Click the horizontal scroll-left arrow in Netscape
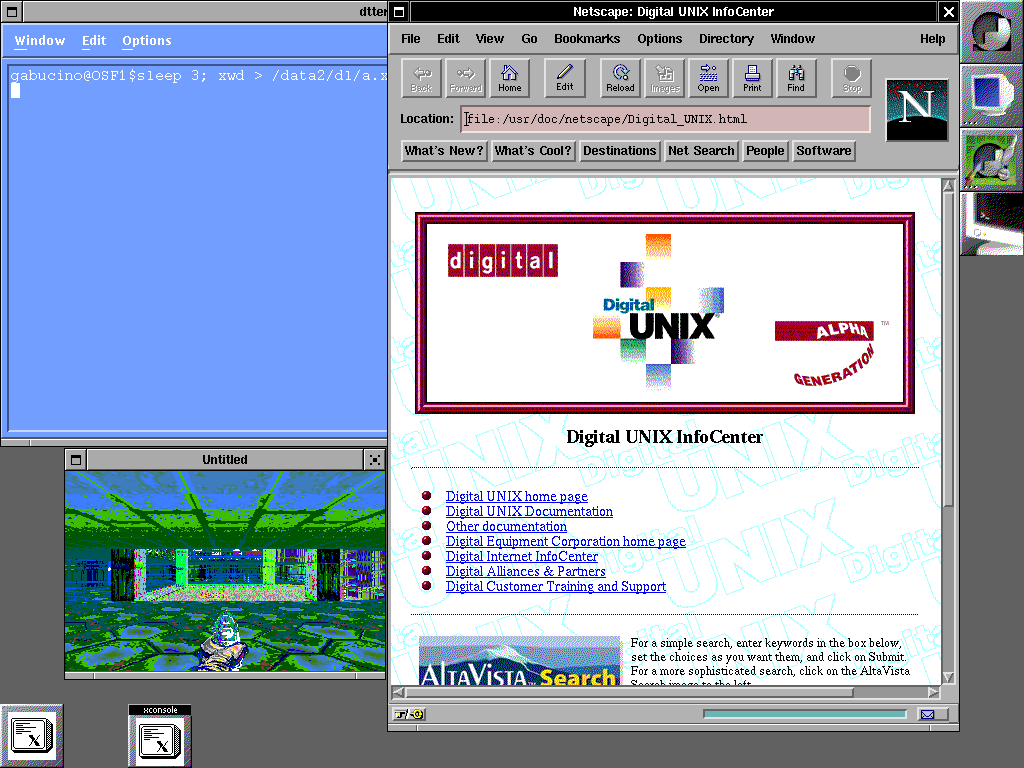The image size is (1024, 768). coord(398,692)
